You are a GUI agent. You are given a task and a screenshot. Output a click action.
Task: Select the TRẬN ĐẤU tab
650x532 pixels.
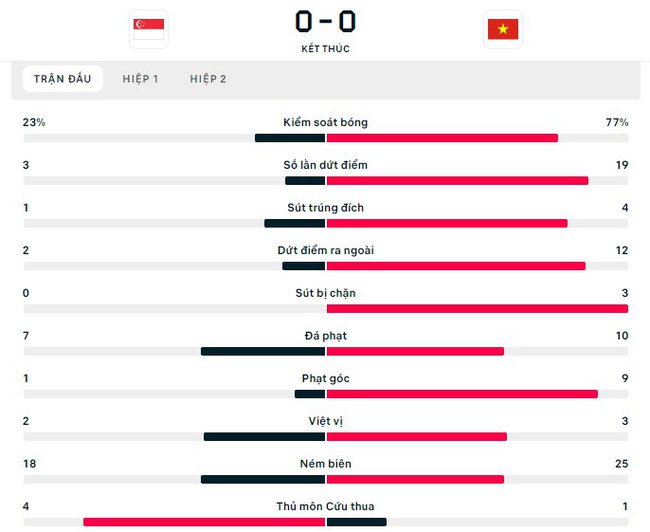pyautogui.click(x=63, y=79)
